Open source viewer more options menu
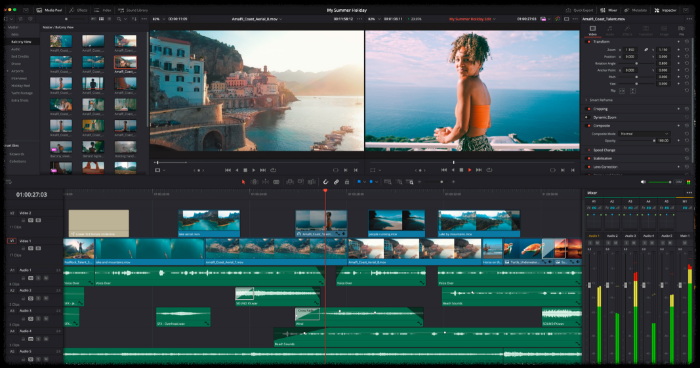The width and height of the screenshot is (700, 368). point(360,19)
